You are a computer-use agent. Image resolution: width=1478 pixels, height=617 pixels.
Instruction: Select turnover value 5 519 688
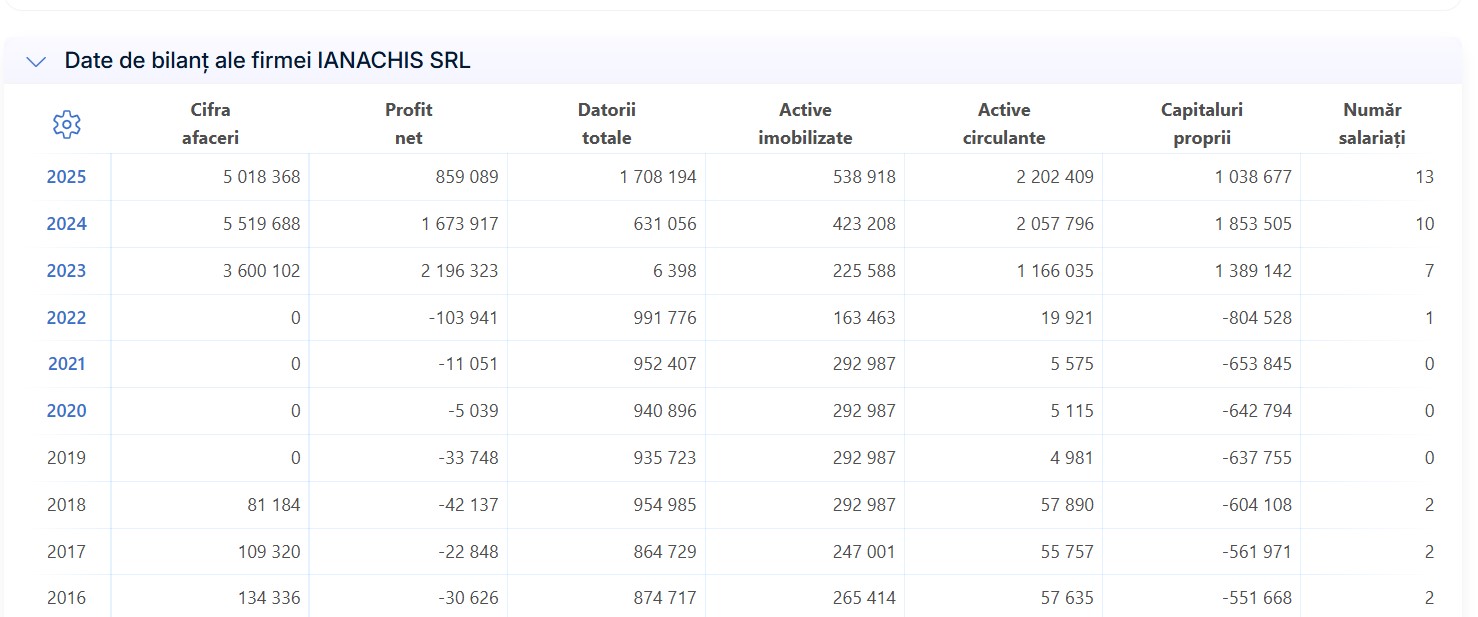click(x=262, y=224)
